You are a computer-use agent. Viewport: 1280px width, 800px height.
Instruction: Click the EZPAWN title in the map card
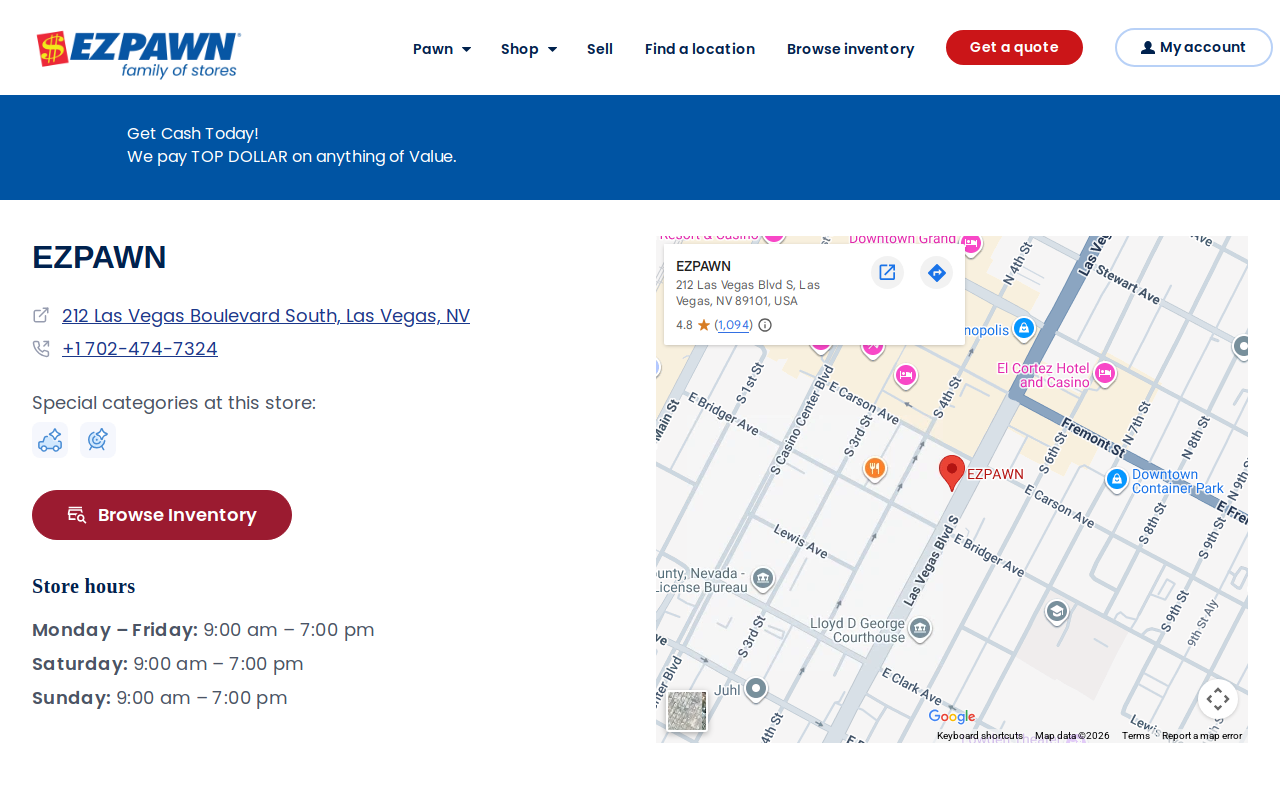coord(703,266)
